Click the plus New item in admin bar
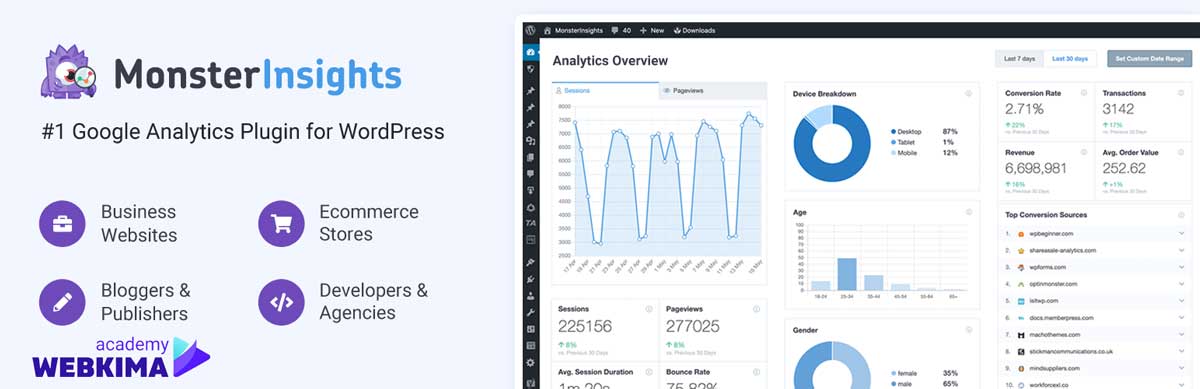1200x389 pixels. (x=651, y=30)
